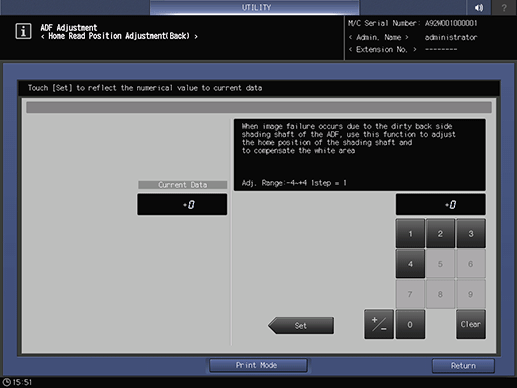Tap the speaker sound icon

(x=479, y=7)
